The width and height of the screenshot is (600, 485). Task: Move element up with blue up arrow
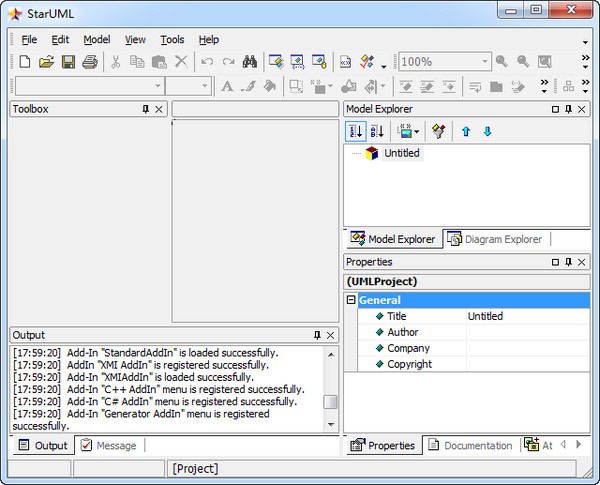466,131
